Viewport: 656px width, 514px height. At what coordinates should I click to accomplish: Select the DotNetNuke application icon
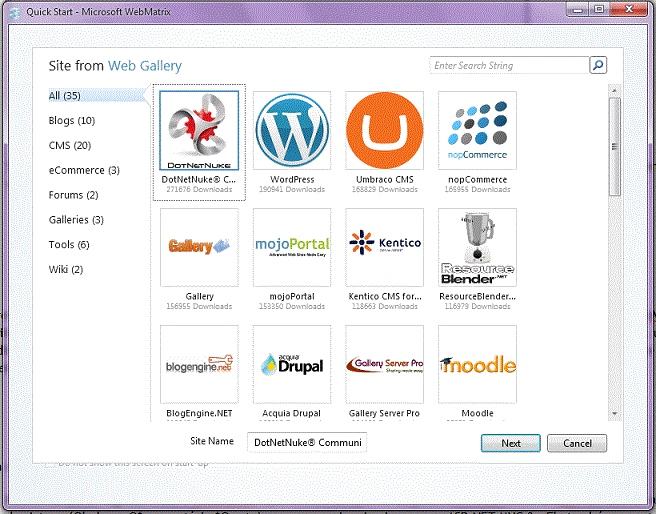[x=199, y=130]
